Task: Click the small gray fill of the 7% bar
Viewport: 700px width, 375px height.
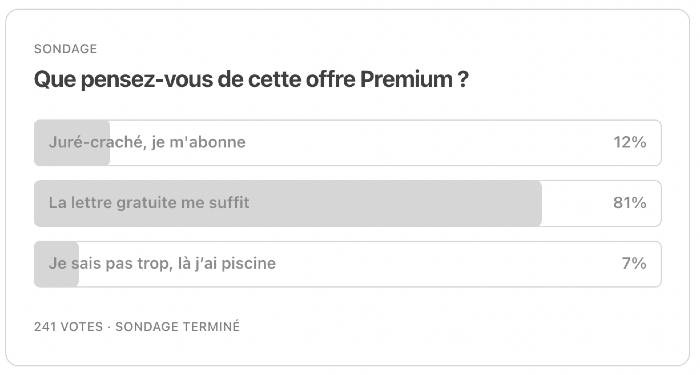Action: pos(57,264)
